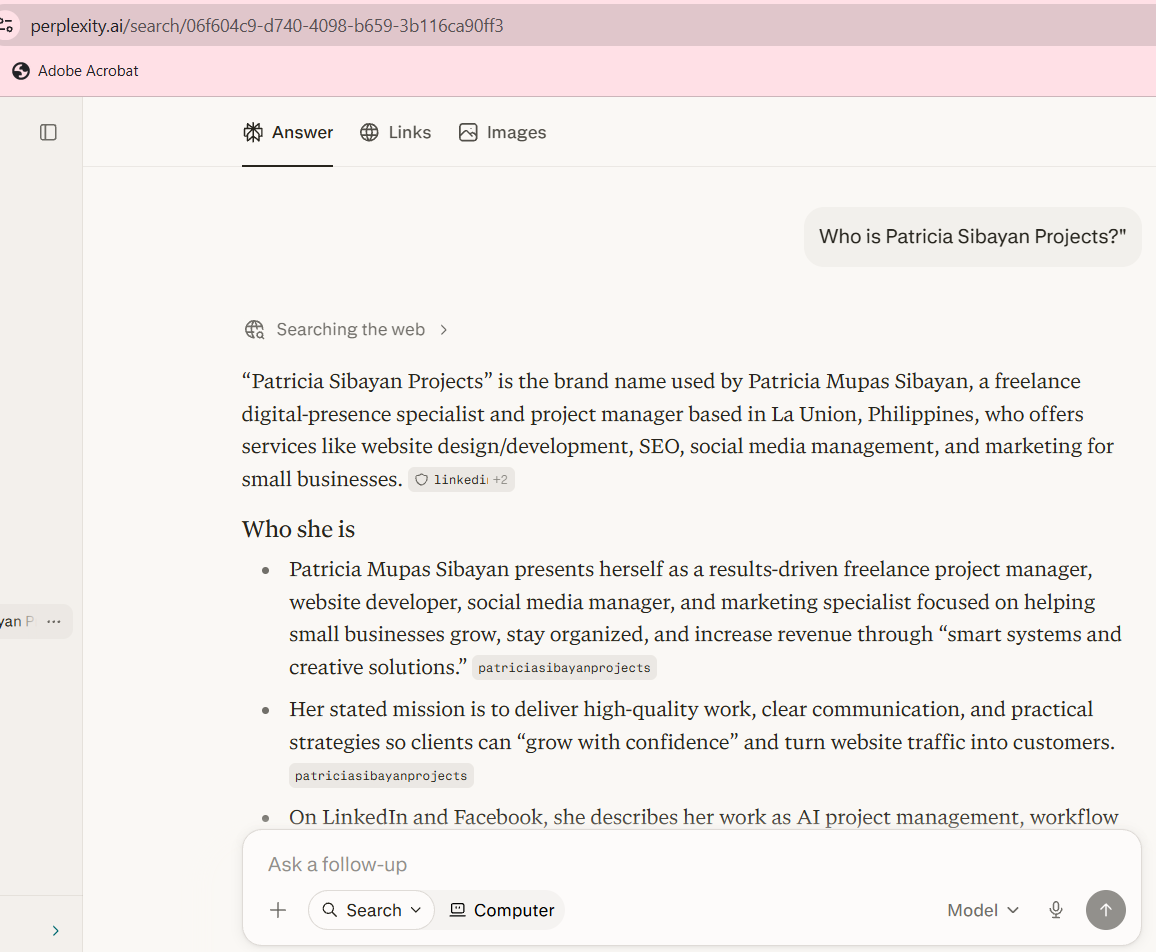Image resolution: width=1156 pixels, height=952 pixels.
Task: Click the plus attach icon
Action: pyautogui.click(x=278, y=911)
